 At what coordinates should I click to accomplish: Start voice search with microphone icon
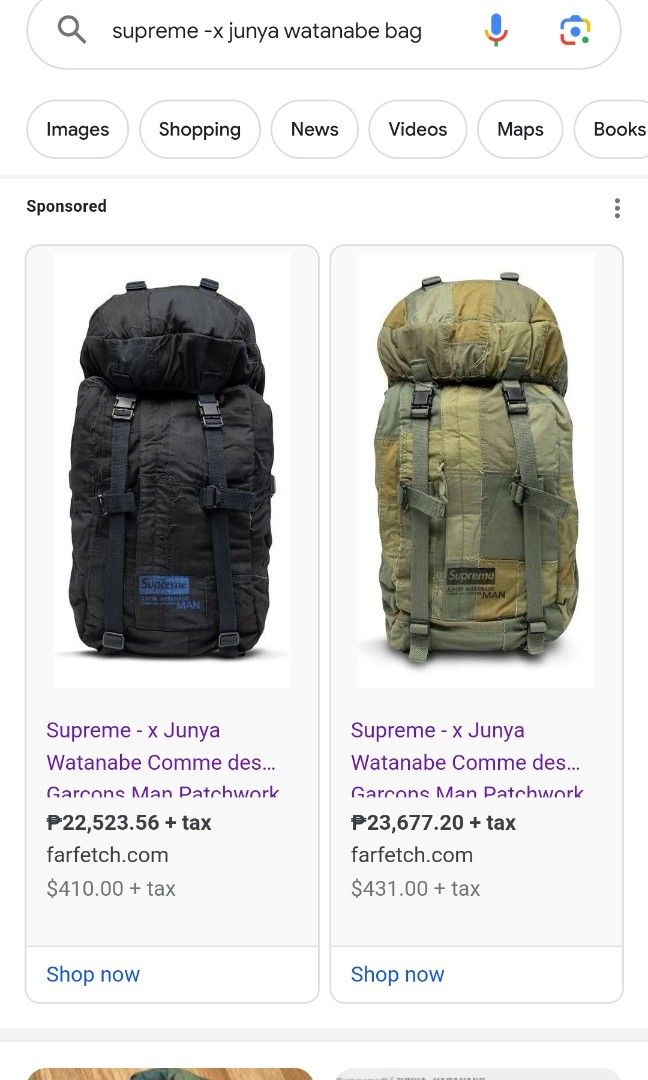coord(496,30)
